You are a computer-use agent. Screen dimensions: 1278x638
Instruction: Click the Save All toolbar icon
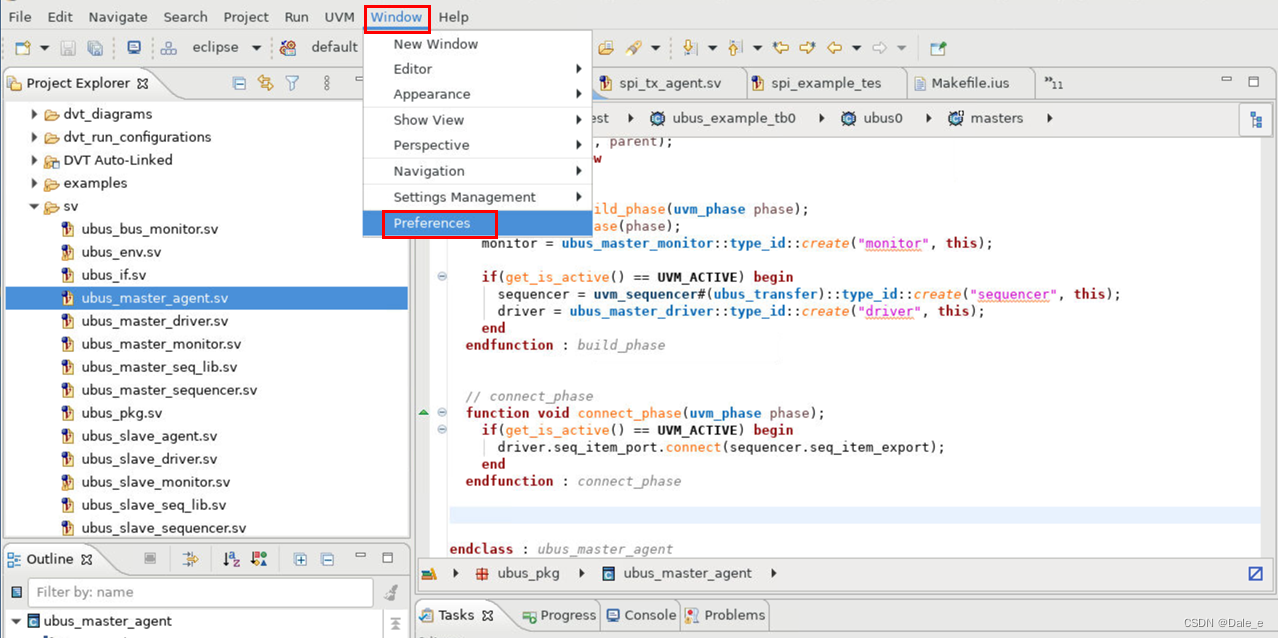[95, 48]
